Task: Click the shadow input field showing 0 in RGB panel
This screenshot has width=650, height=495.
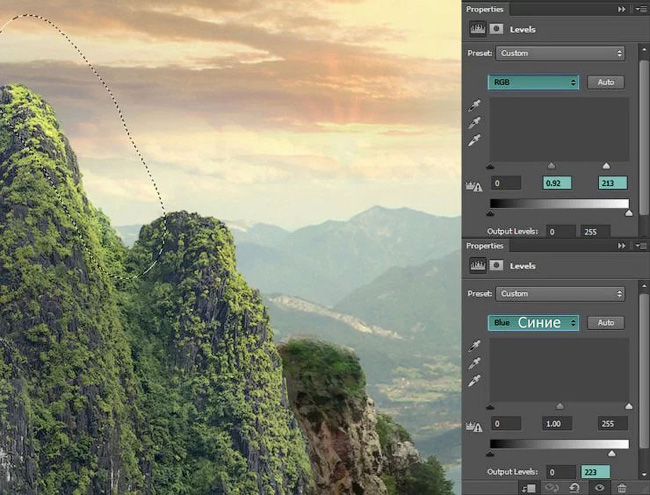Action: pos(506,183)
